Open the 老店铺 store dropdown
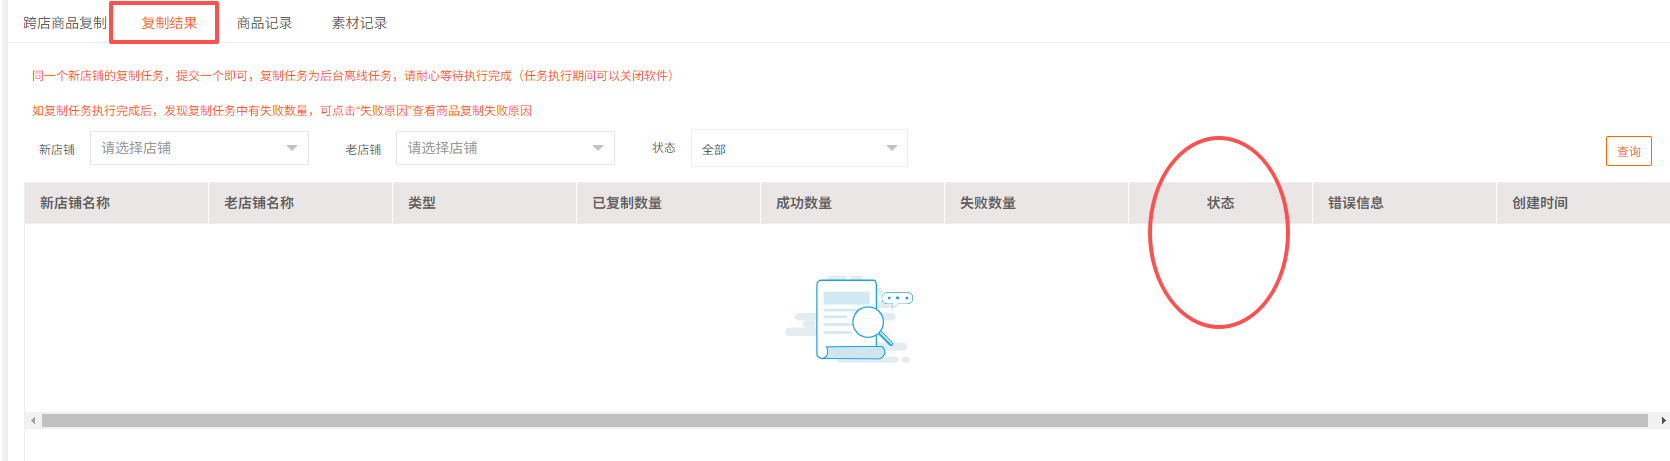 (505, 148)
